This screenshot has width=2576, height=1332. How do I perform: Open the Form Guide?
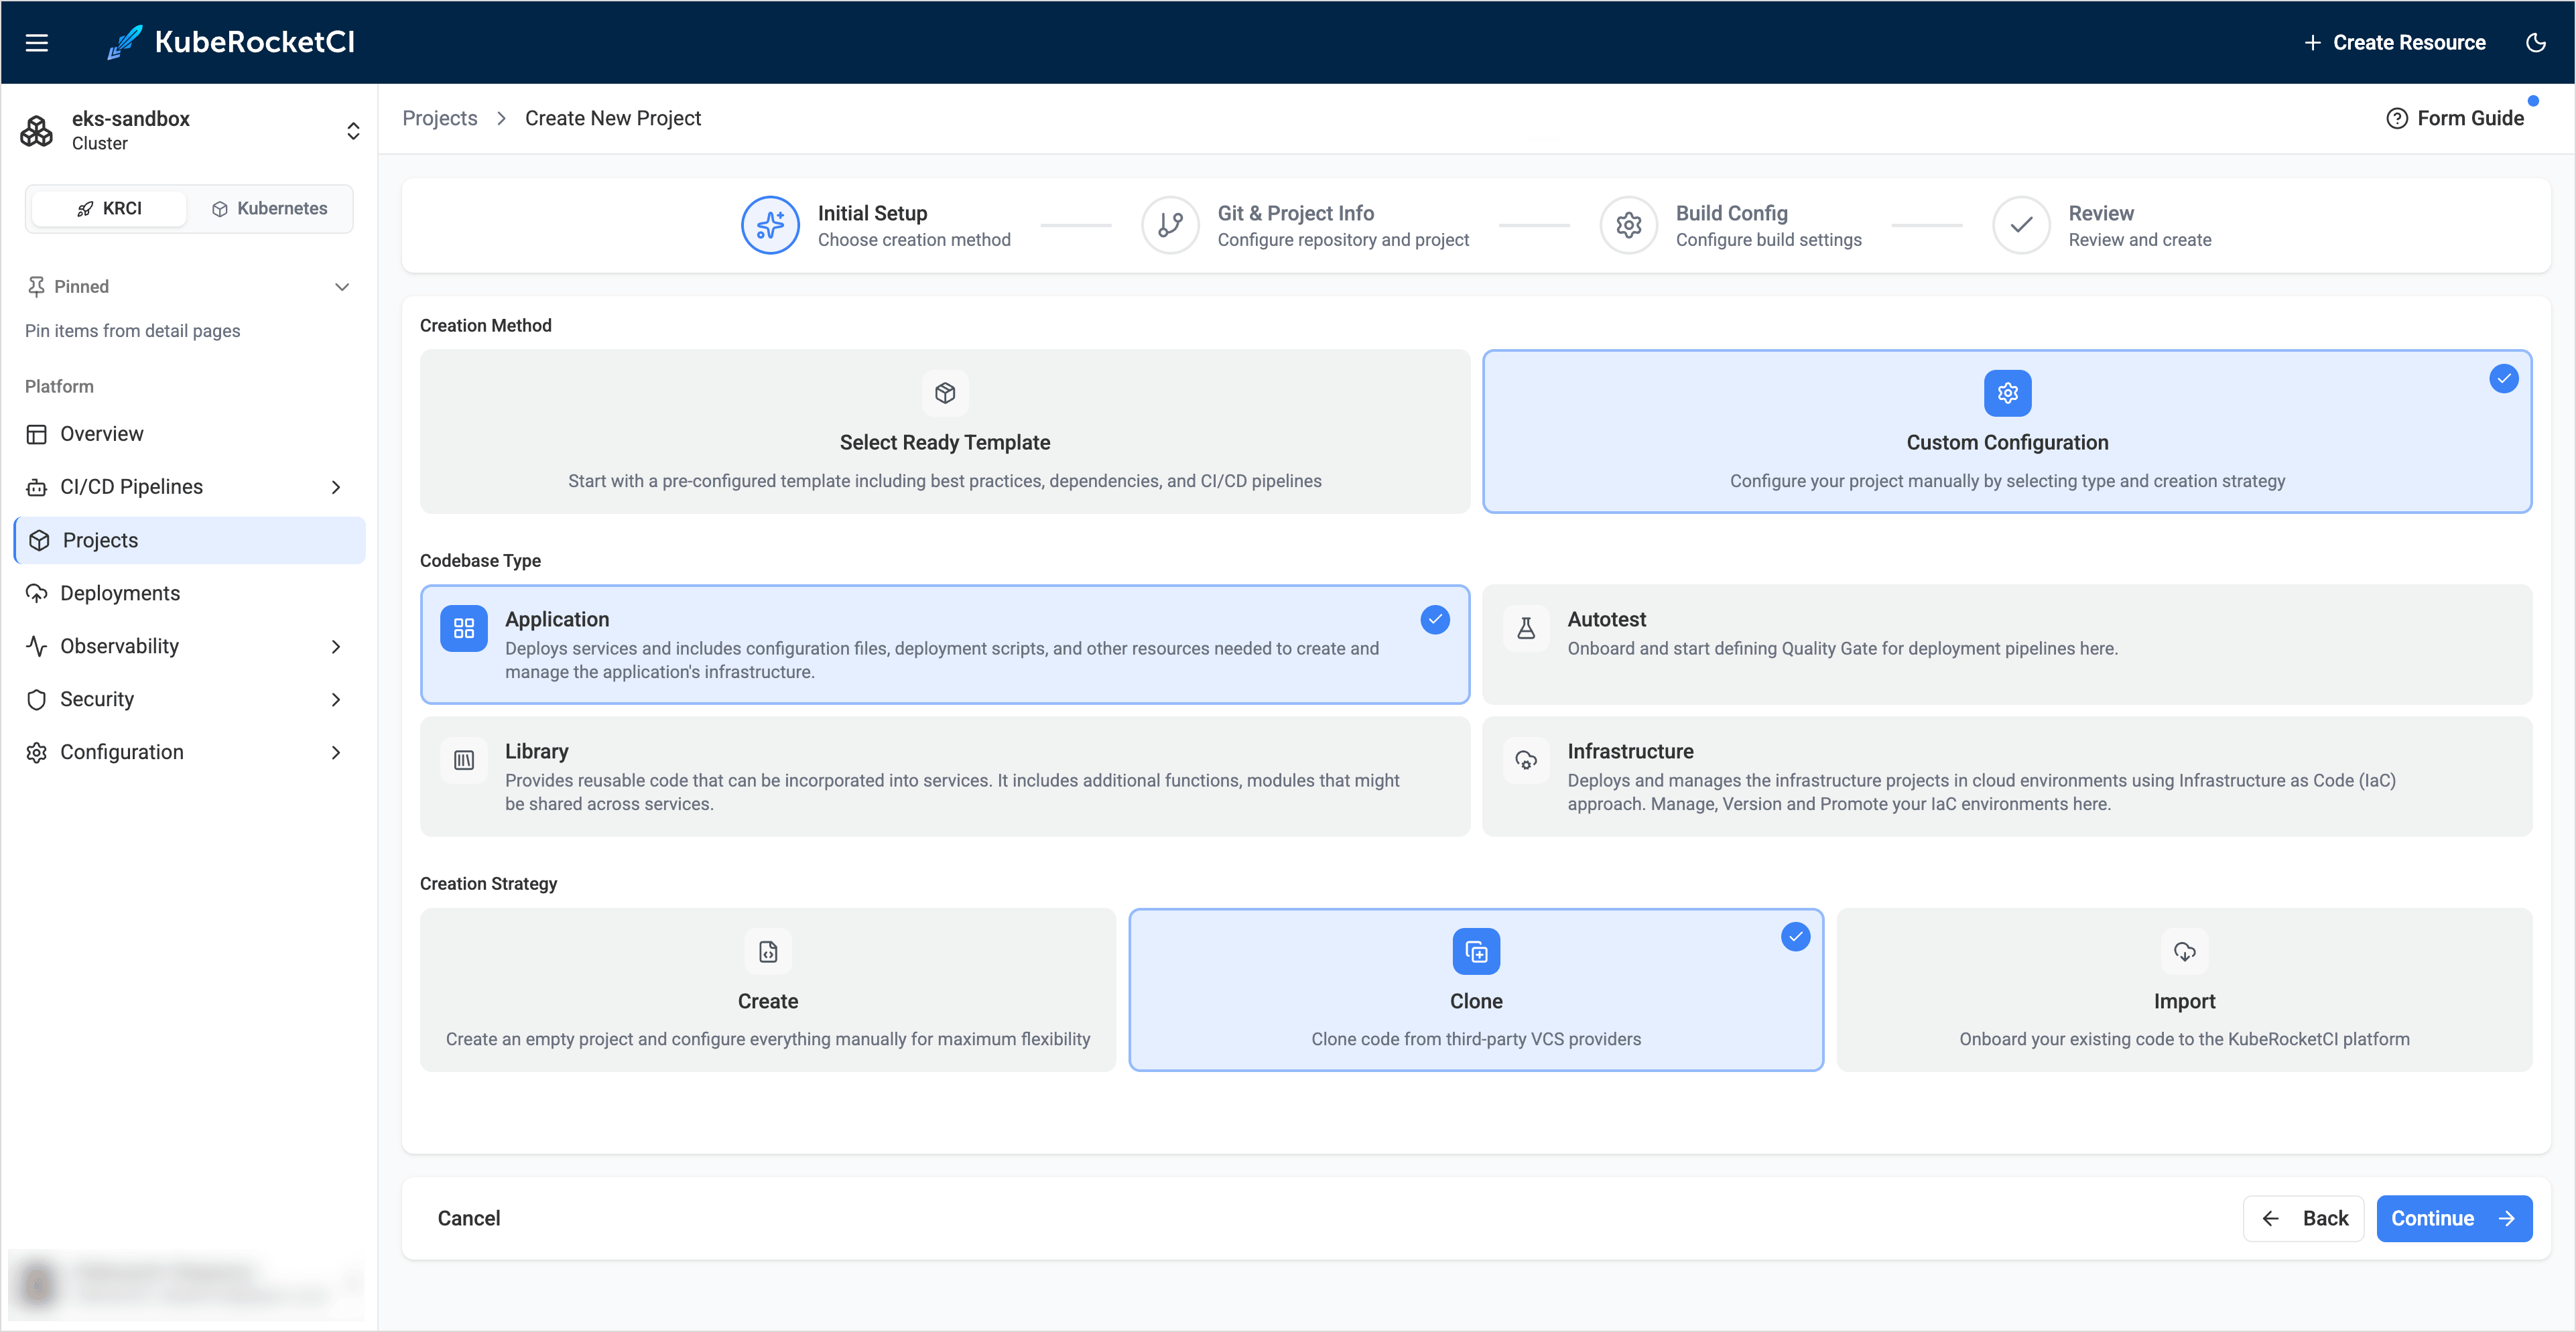pos(2455,119)
